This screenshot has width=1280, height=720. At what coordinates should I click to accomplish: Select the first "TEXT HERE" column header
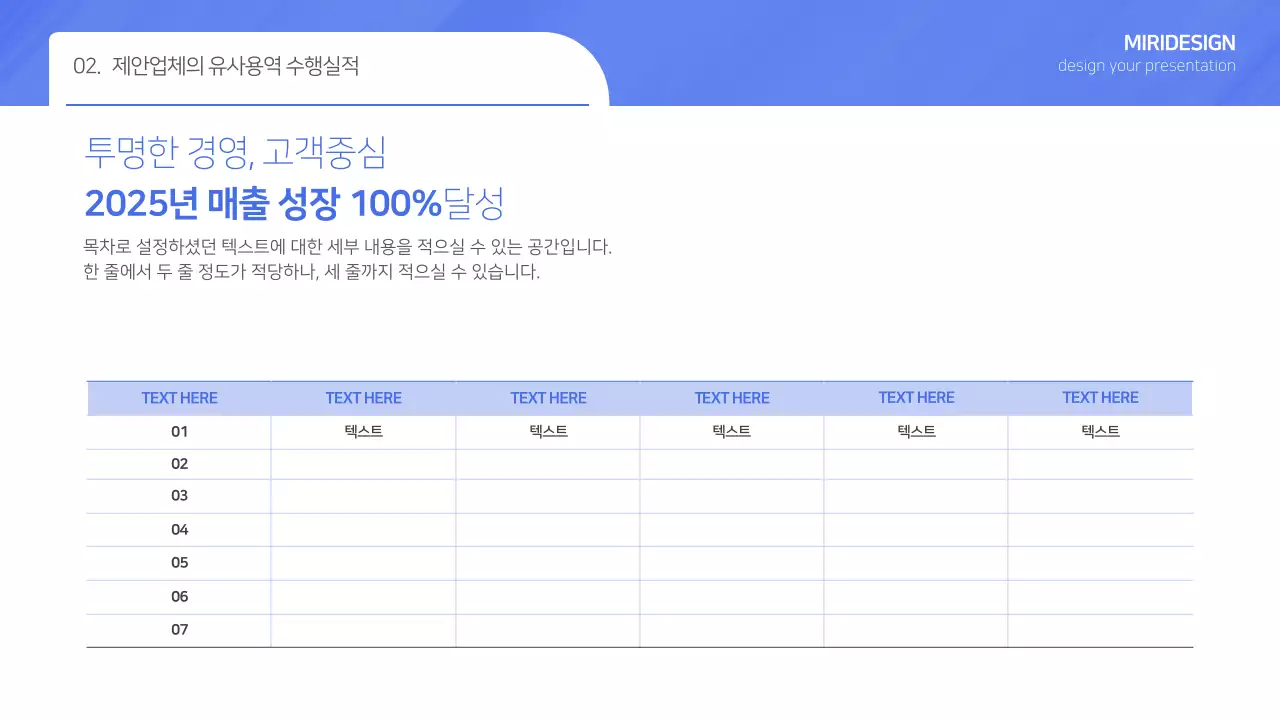179,397
